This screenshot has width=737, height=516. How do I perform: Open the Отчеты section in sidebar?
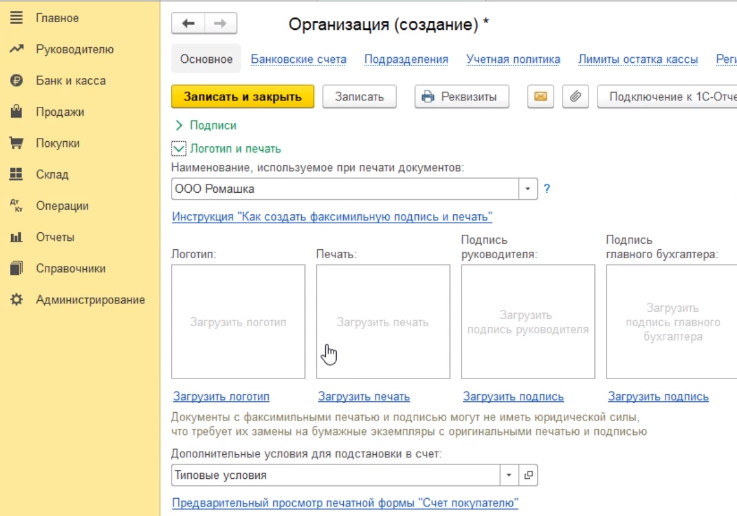55,237
